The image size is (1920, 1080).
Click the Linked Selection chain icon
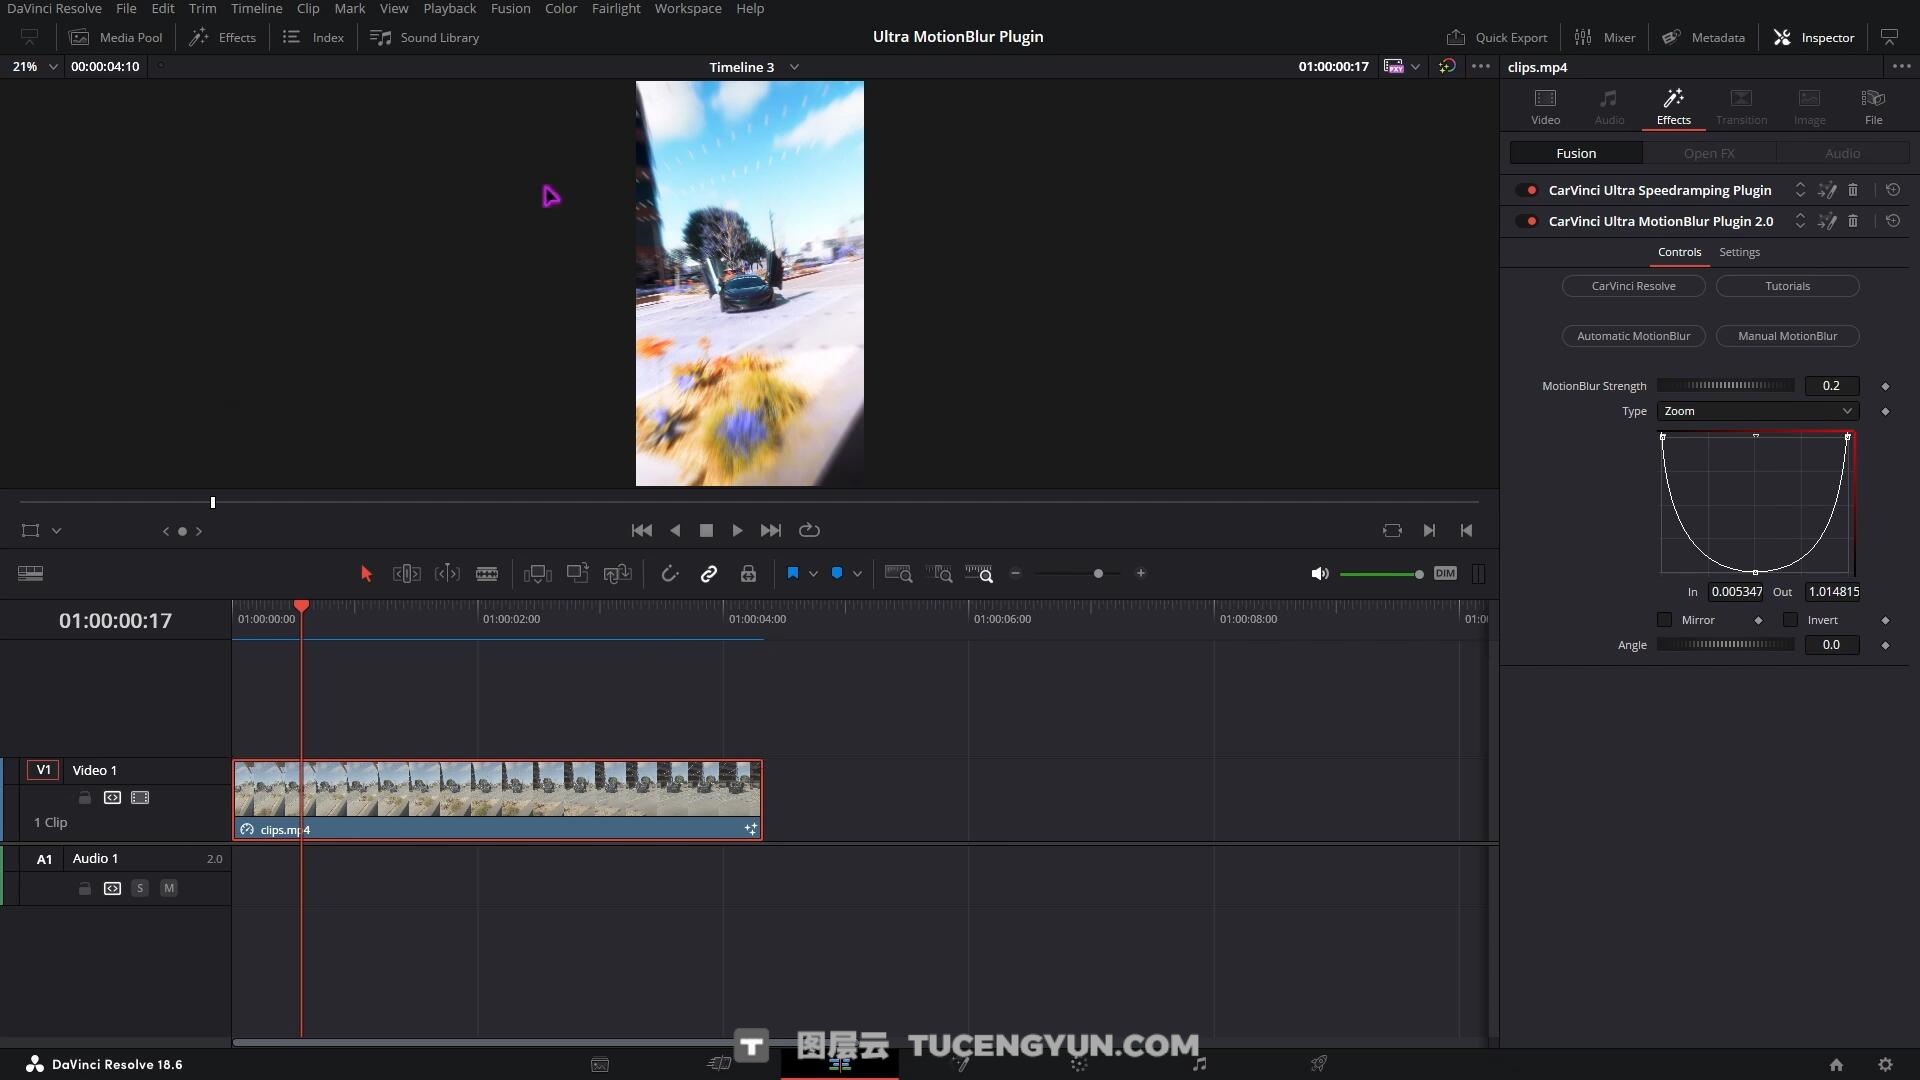click(x=709, y=574)
